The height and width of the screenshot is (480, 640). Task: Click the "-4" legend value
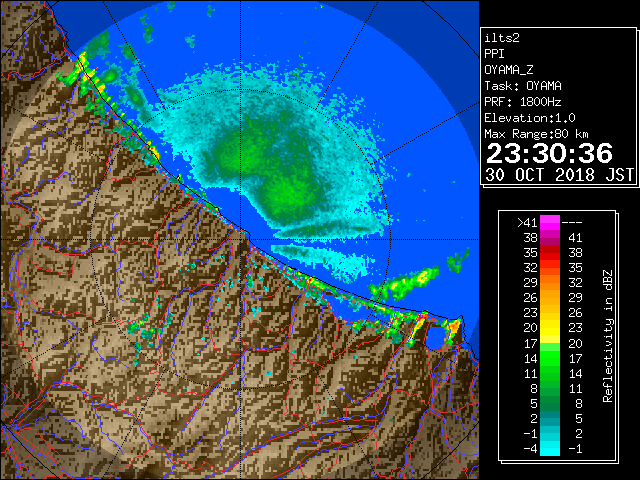[530, 449]
